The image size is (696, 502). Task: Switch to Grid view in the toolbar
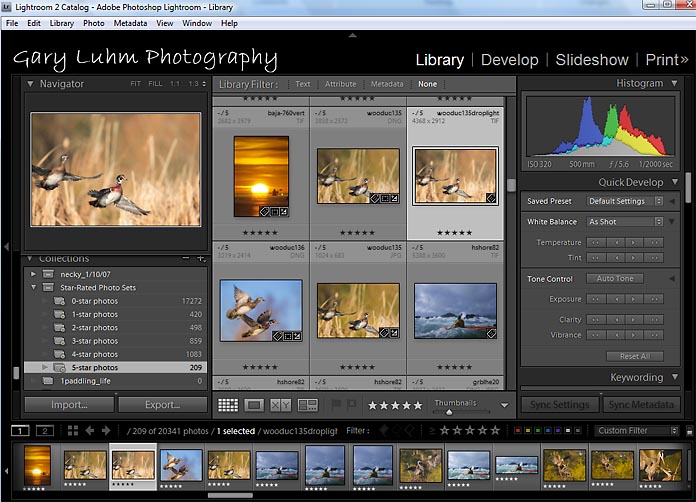tap(228, 405)
